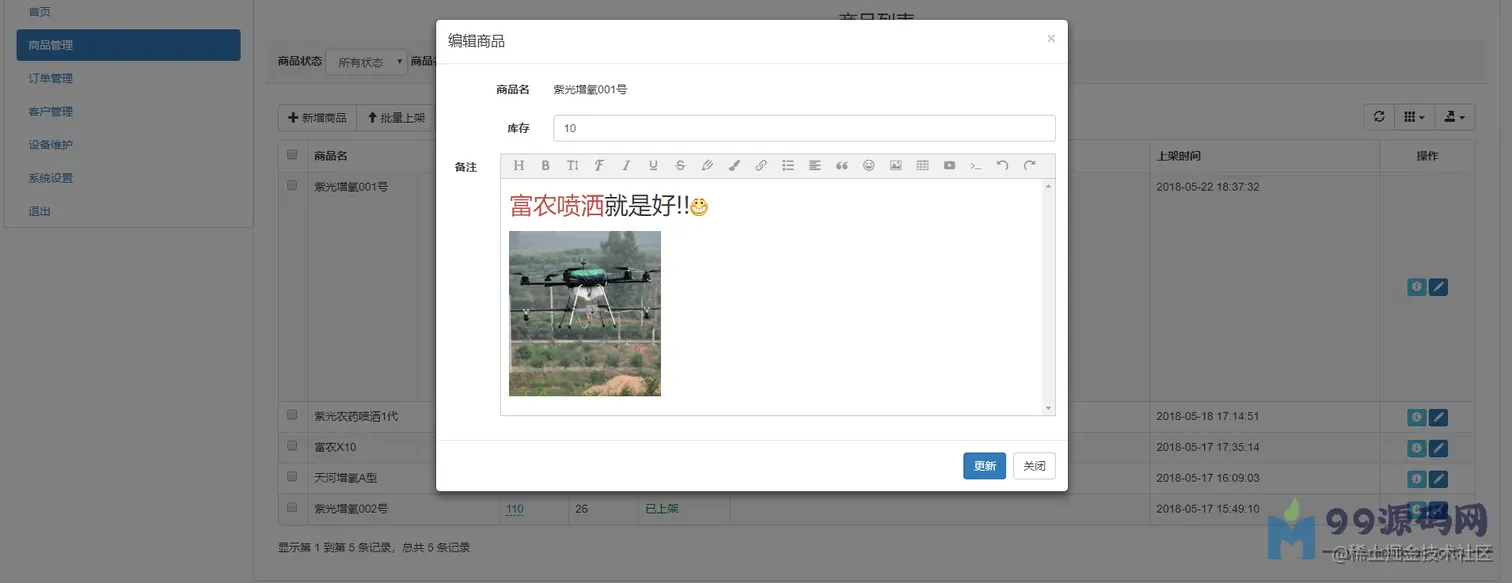Image resolution: width=1512 pixels, height=583 pixels.
Task: Select 商品管理 in the sidebar
Action: 128,45
